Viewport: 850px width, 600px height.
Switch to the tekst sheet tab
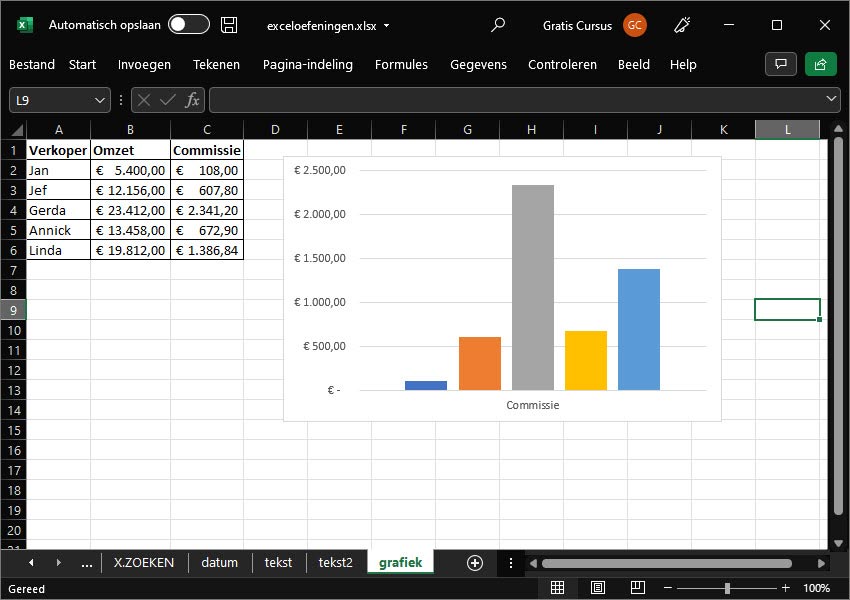coord(278,563)
